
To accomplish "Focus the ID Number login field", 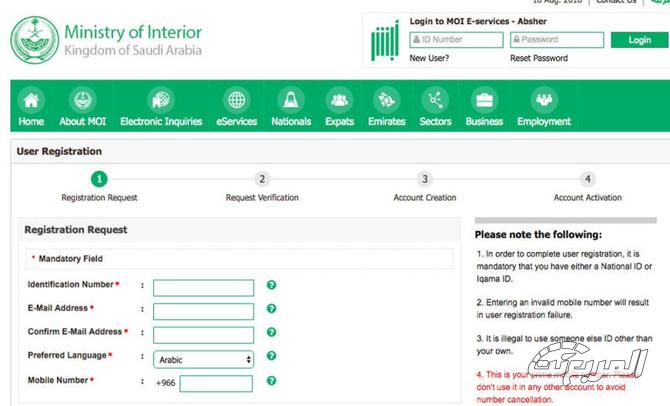I will click(x=456, y=40).
